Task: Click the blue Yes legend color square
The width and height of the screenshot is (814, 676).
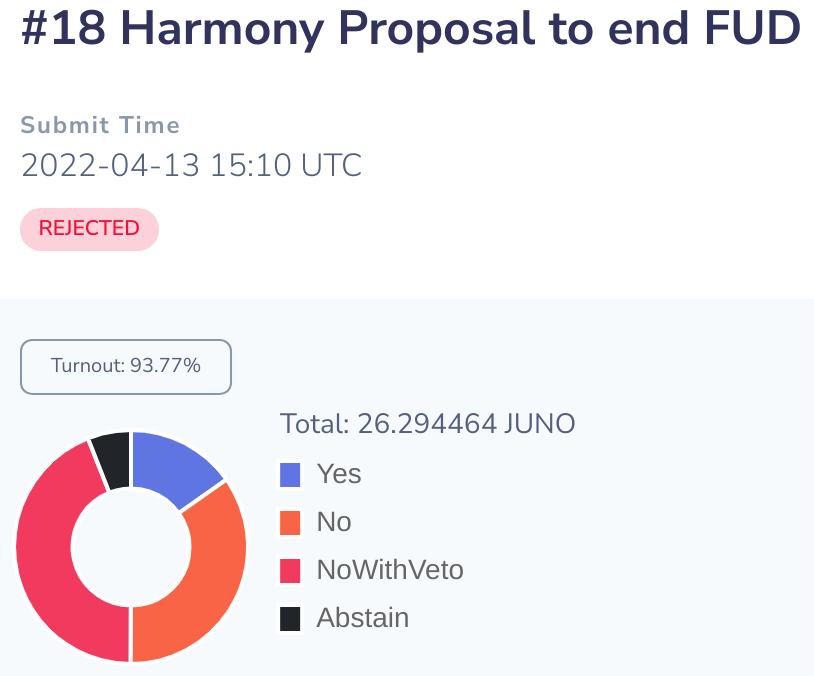Action: coord(291,475)
